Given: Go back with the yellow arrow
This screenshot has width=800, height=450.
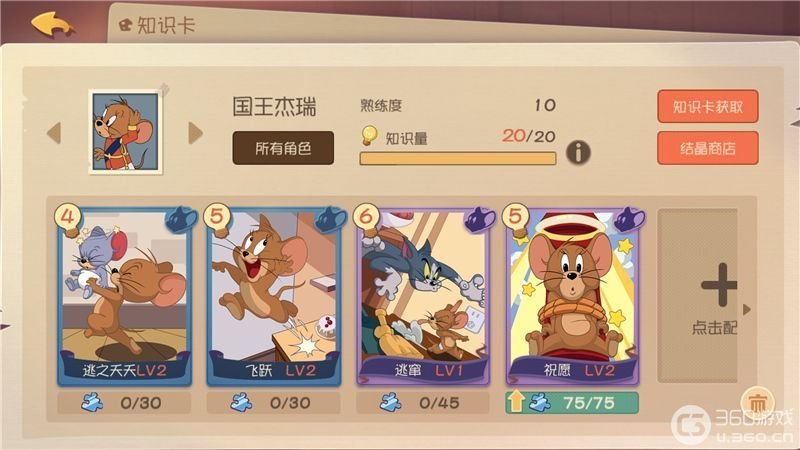Looking at the screenshot, I should [x=52, y=24].
